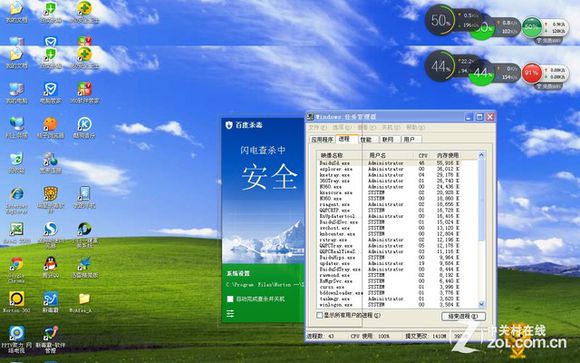580x363 pixels.
Task: Open the Google Chrome desktop icon
Action: pos(16,264)
